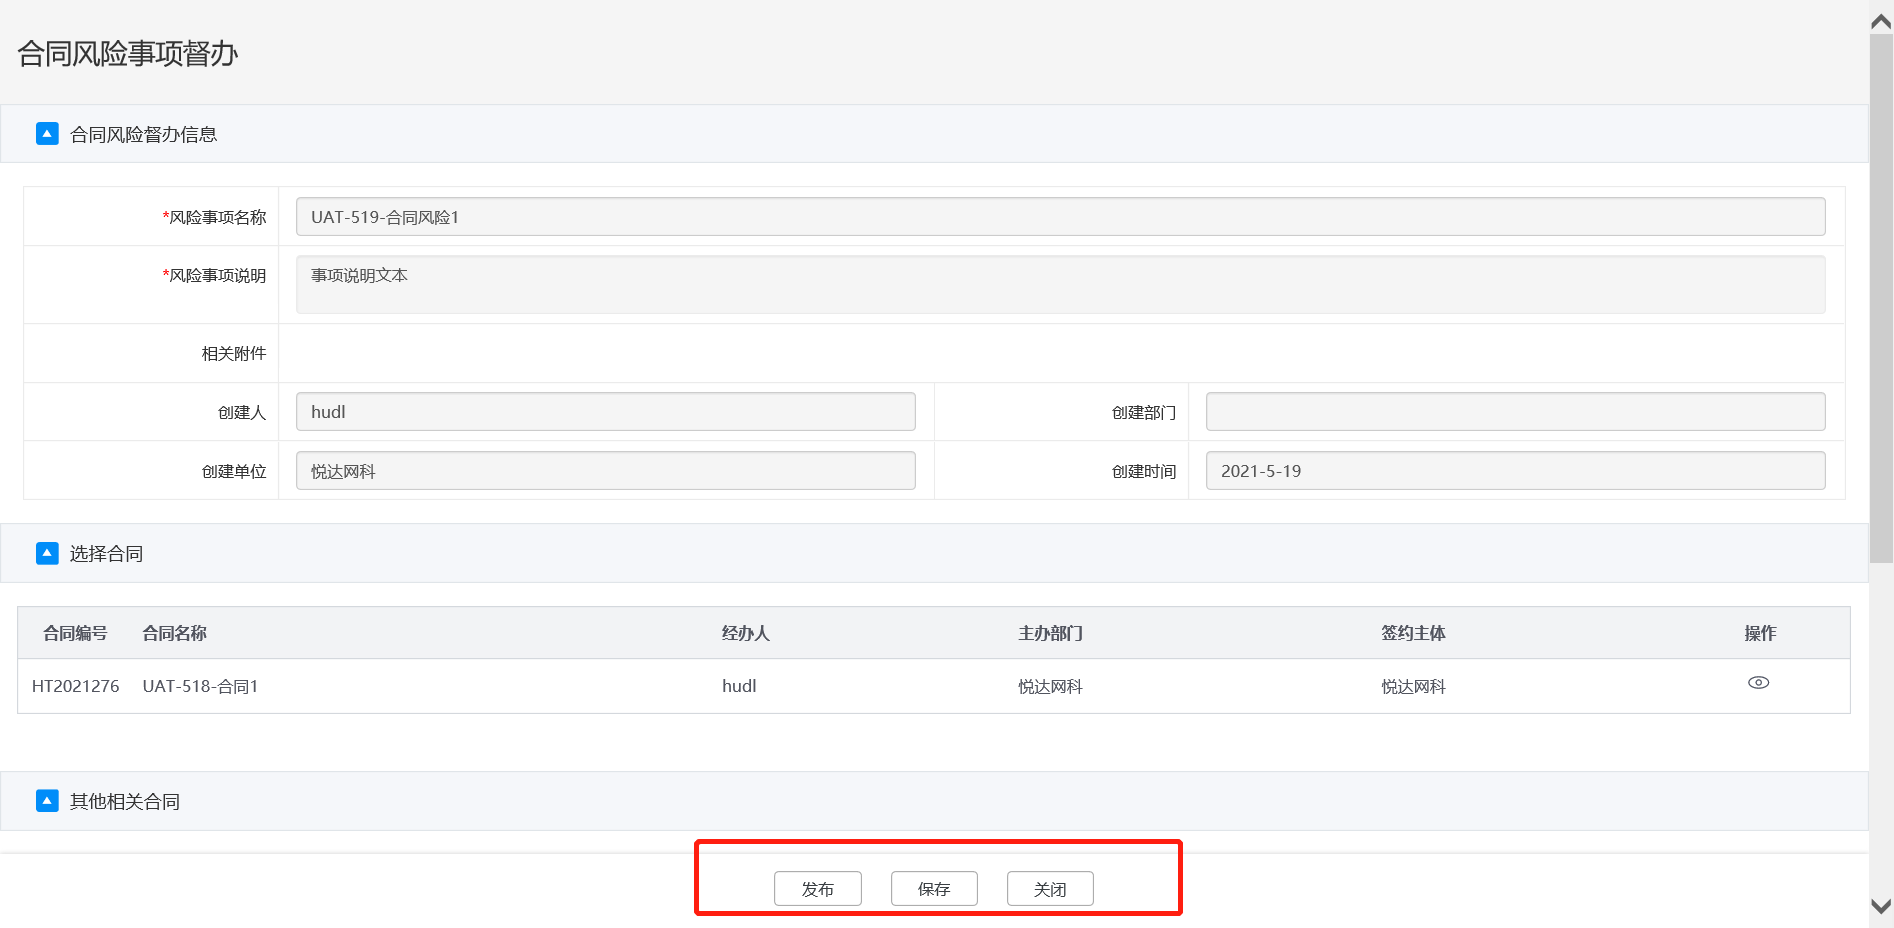This screenshot has width=1894, height=928.
Task: Click the vertical scrollbar thumb
Action: [1881, 300]
